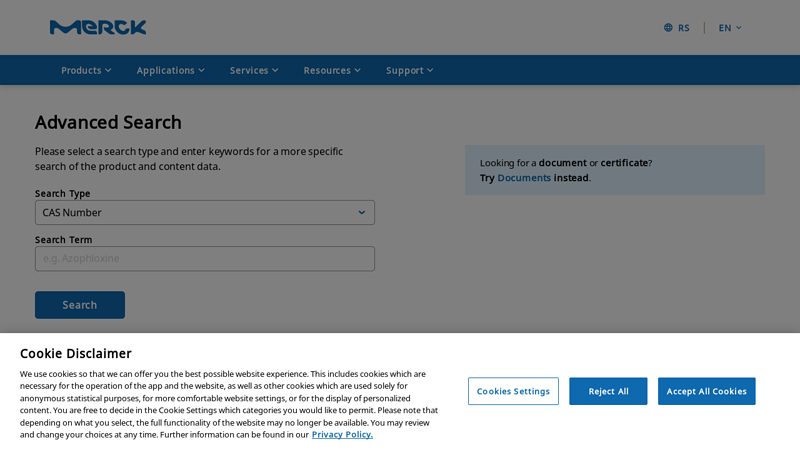800x450 pixels.
Task: Click the Support menu chevron arrow
Action: click(430, 70)
